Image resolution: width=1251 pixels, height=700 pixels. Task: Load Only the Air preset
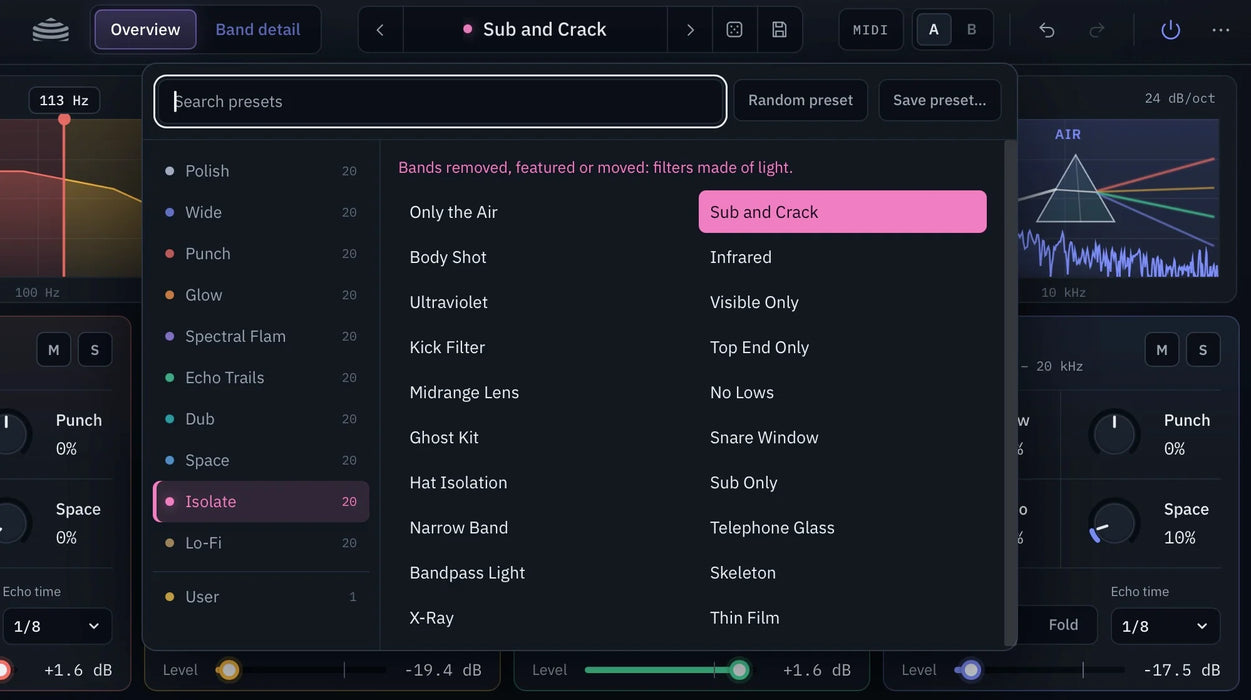542,212
